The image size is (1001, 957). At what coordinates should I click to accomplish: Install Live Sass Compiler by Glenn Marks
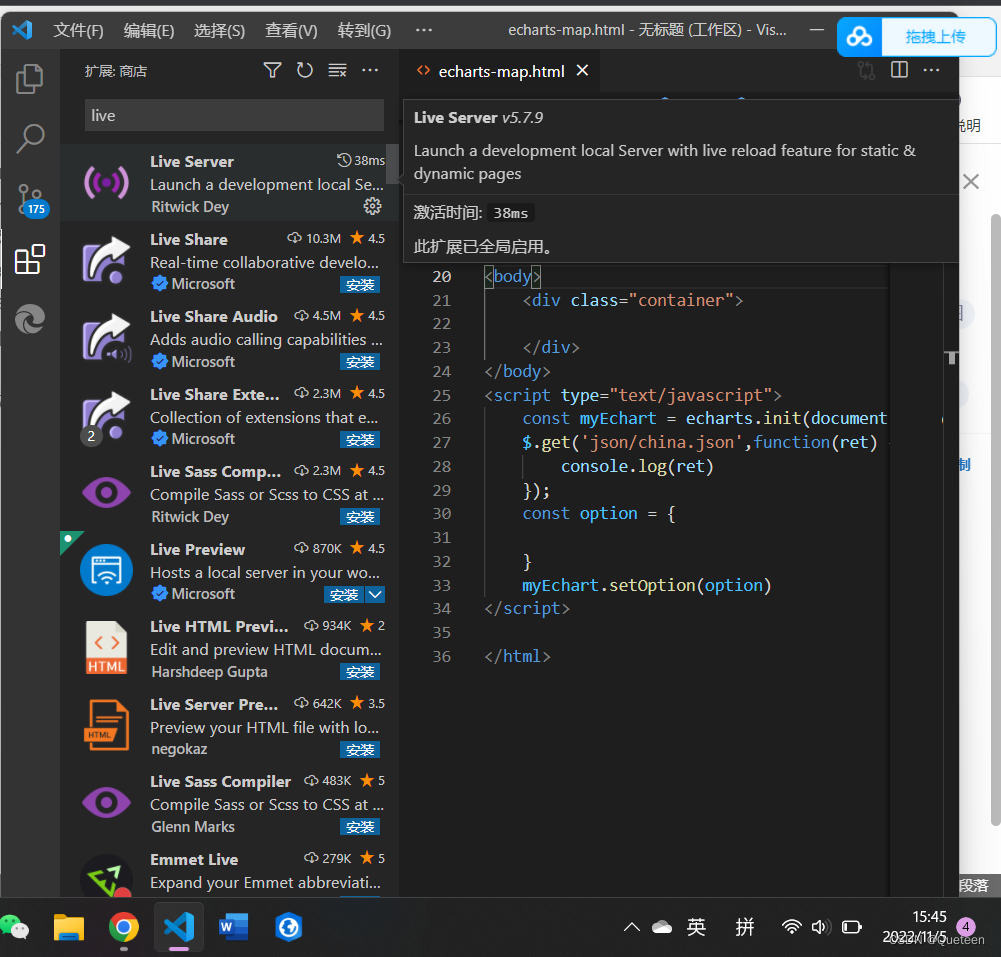(360, 827)
